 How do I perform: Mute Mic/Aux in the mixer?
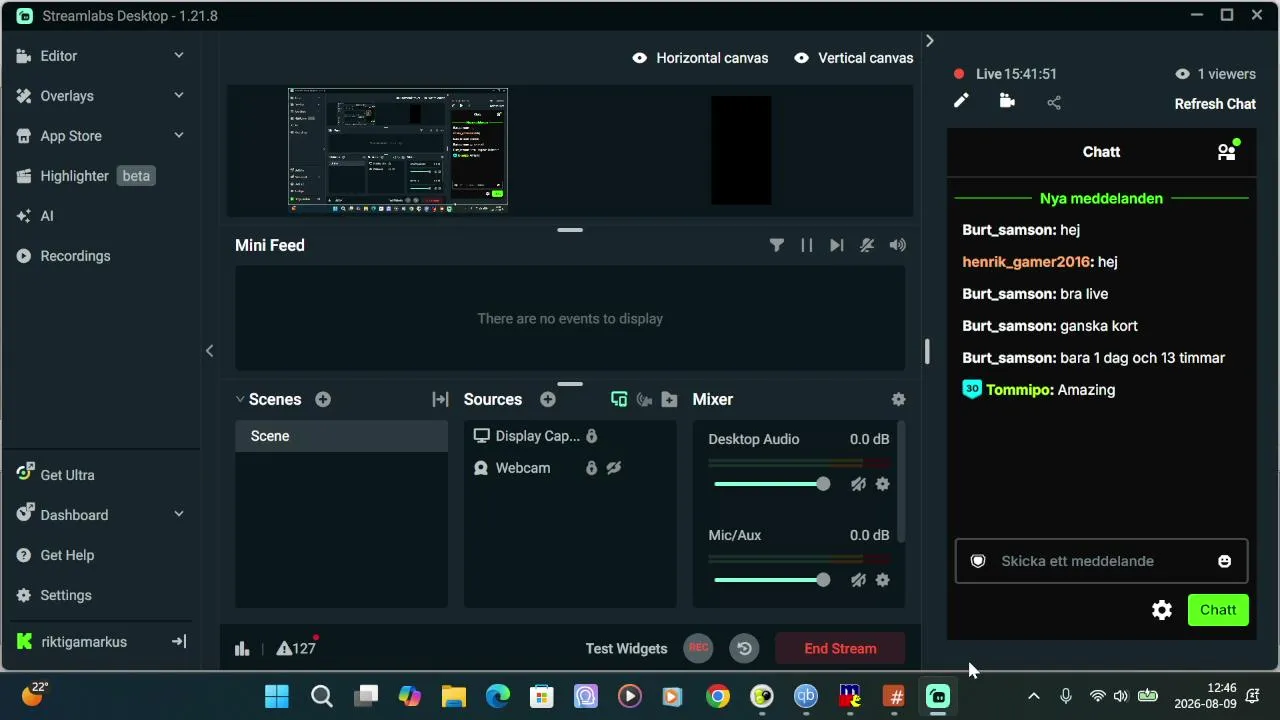[858, 580]
